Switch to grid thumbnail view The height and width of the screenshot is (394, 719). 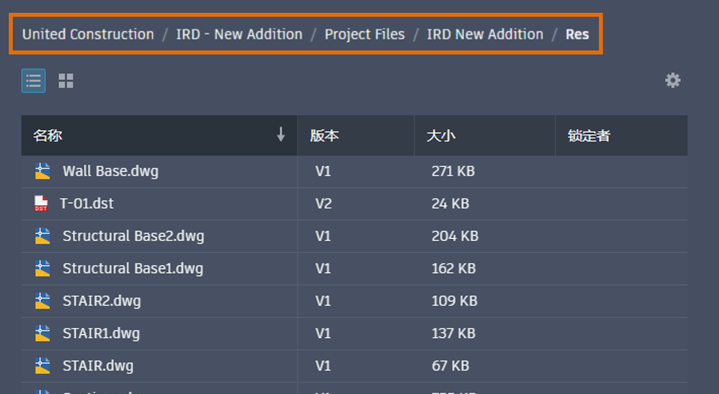[x=66, y=81]
